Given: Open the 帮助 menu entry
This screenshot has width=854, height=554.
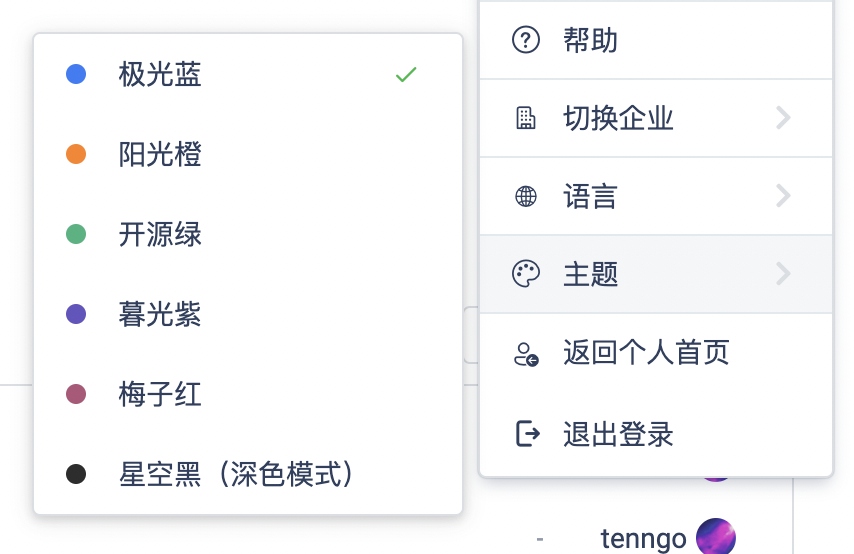Looking at the screenshot, I should pos(656,40).
